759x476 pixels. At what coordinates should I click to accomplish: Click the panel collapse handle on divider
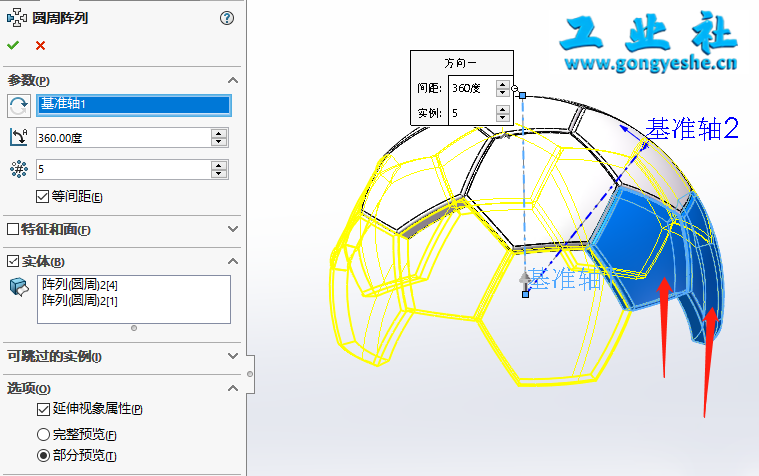point(250,374)
